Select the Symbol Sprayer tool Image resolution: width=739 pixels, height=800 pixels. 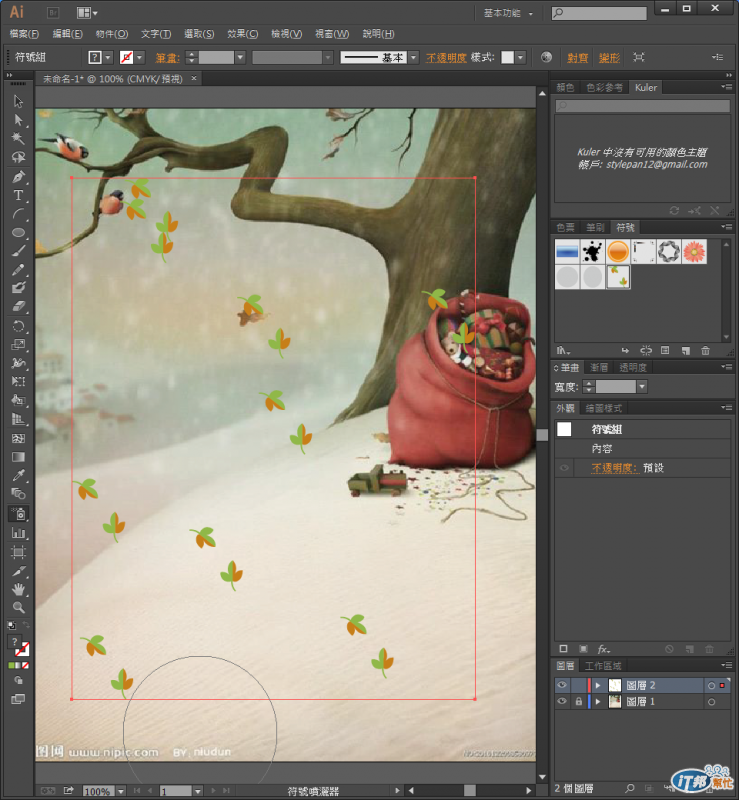tap(18, 514)
